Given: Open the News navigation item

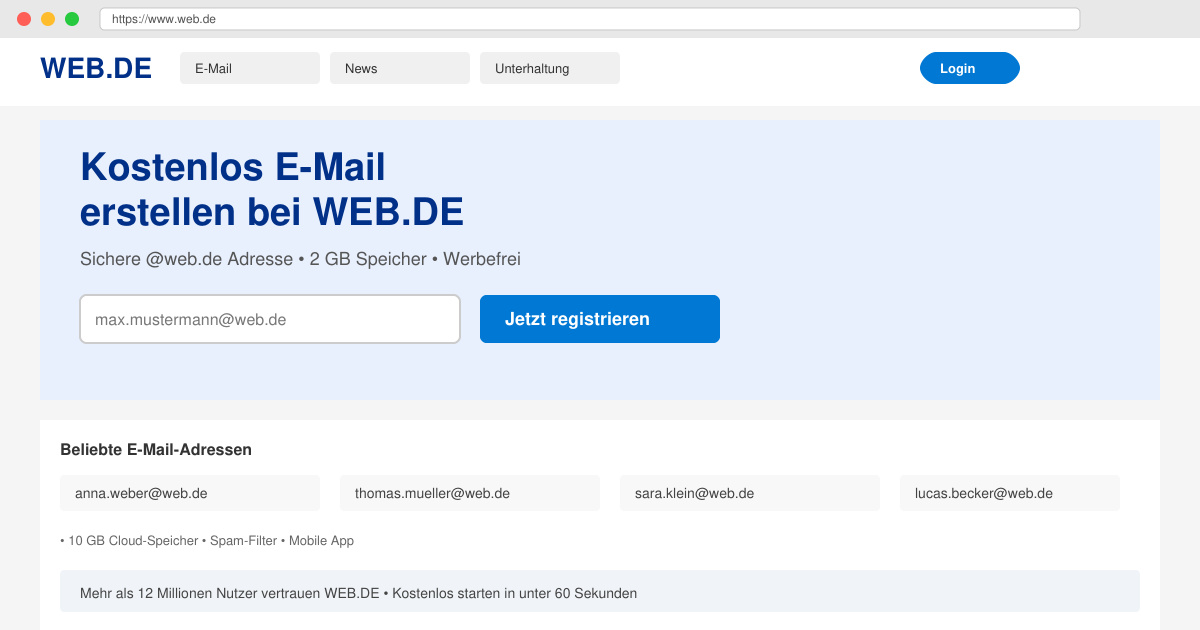Looking at the screenshot, I should coord(400,68).
